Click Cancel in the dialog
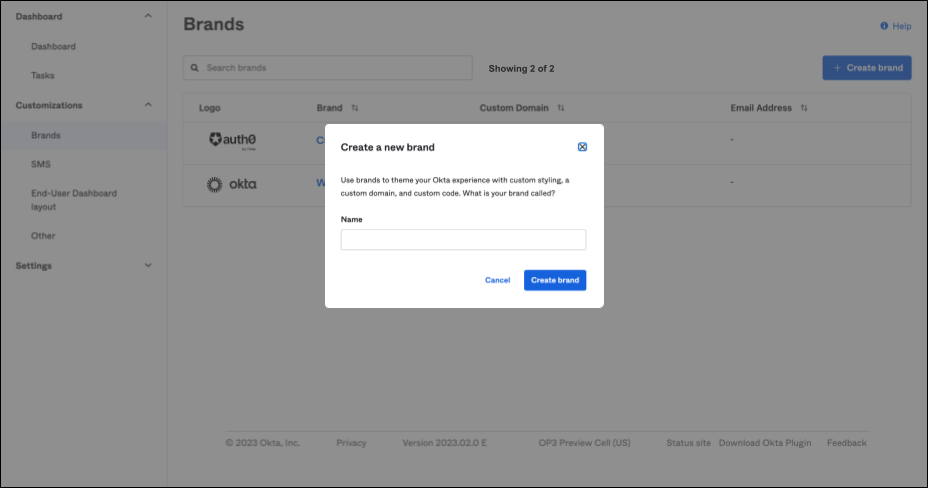The image size is (928, 488). 497,280
